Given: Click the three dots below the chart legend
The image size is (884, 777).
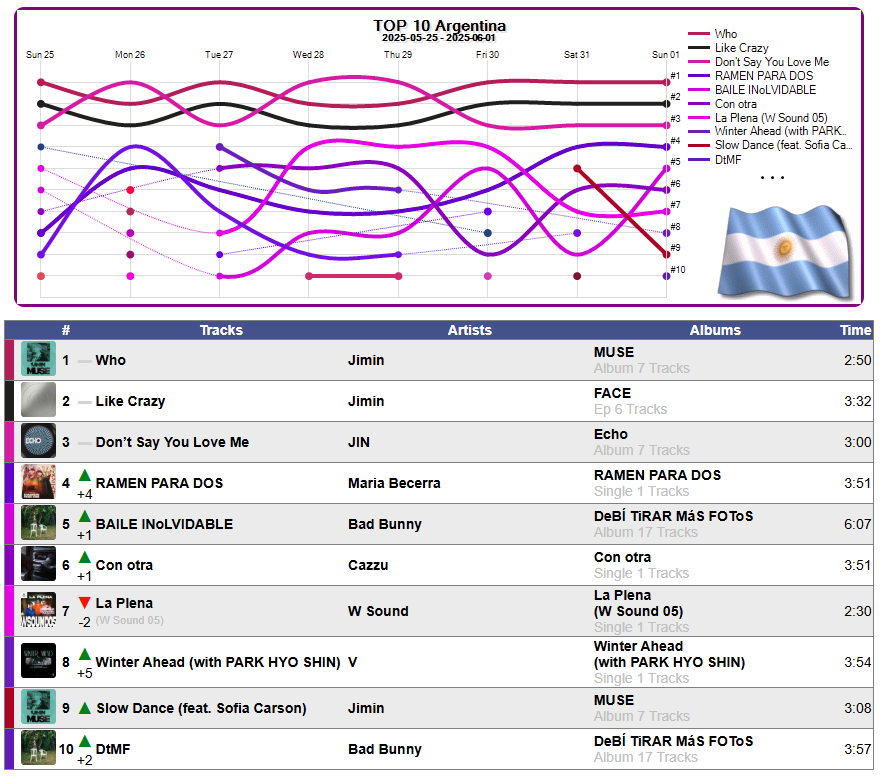Looking at the screenshot, I should [x=772, y=178].
